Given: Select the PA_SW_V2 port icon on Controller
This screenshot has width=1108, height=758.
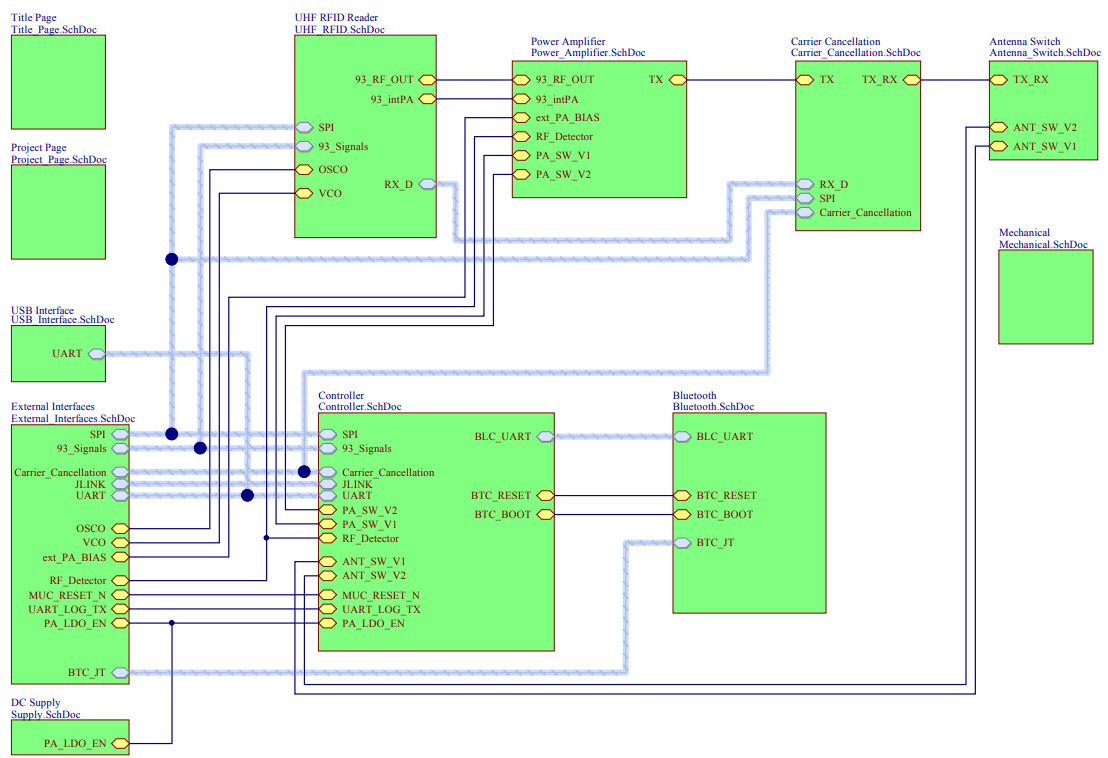Looking at the screenshot, I should tap(328, 510).
